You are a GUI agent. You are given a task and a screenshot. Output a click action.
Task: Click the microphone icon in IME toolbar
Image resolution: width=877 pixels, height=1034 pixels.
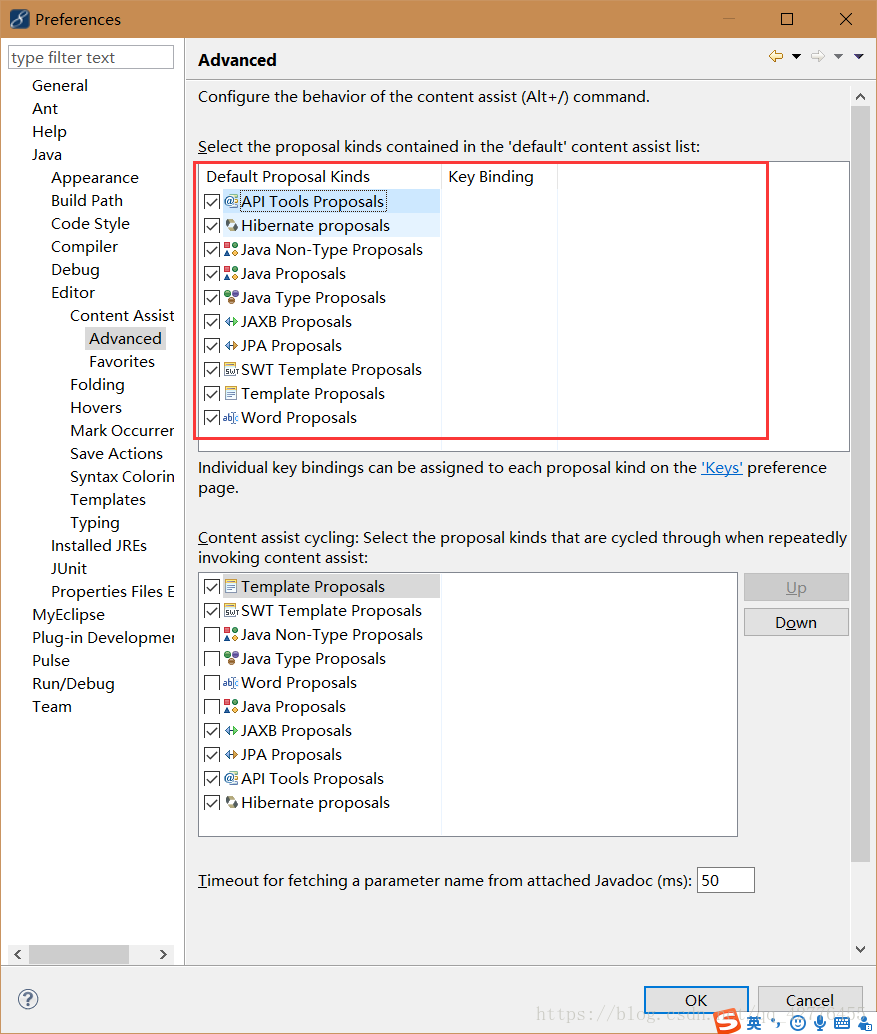click(820, 1022)
